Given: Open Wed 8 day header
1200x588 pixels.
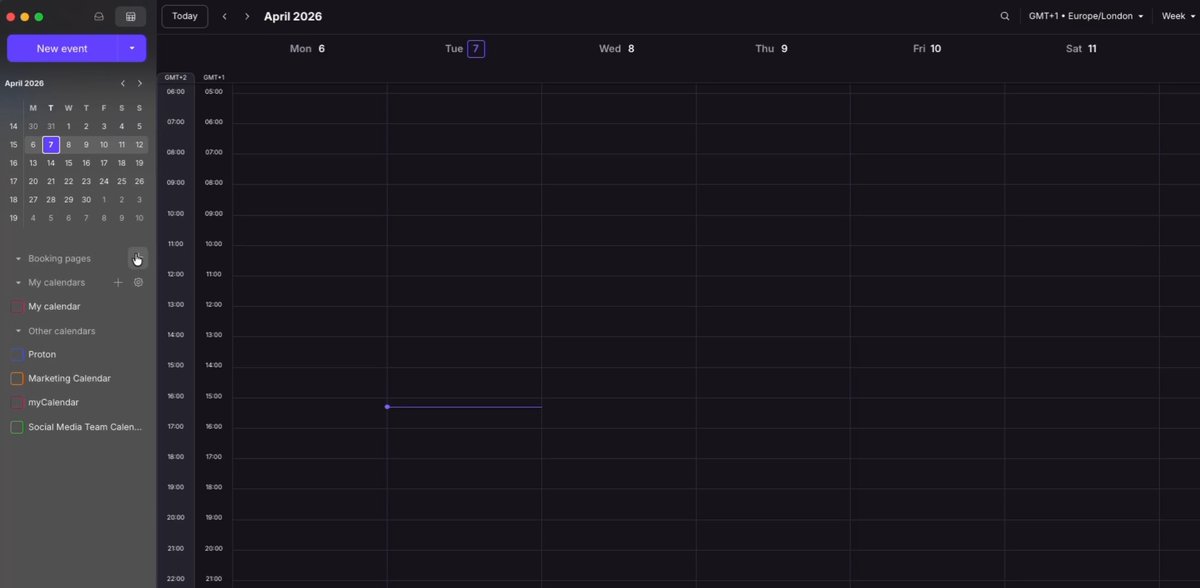Looking at the screenshot, I should click(617, 48).
